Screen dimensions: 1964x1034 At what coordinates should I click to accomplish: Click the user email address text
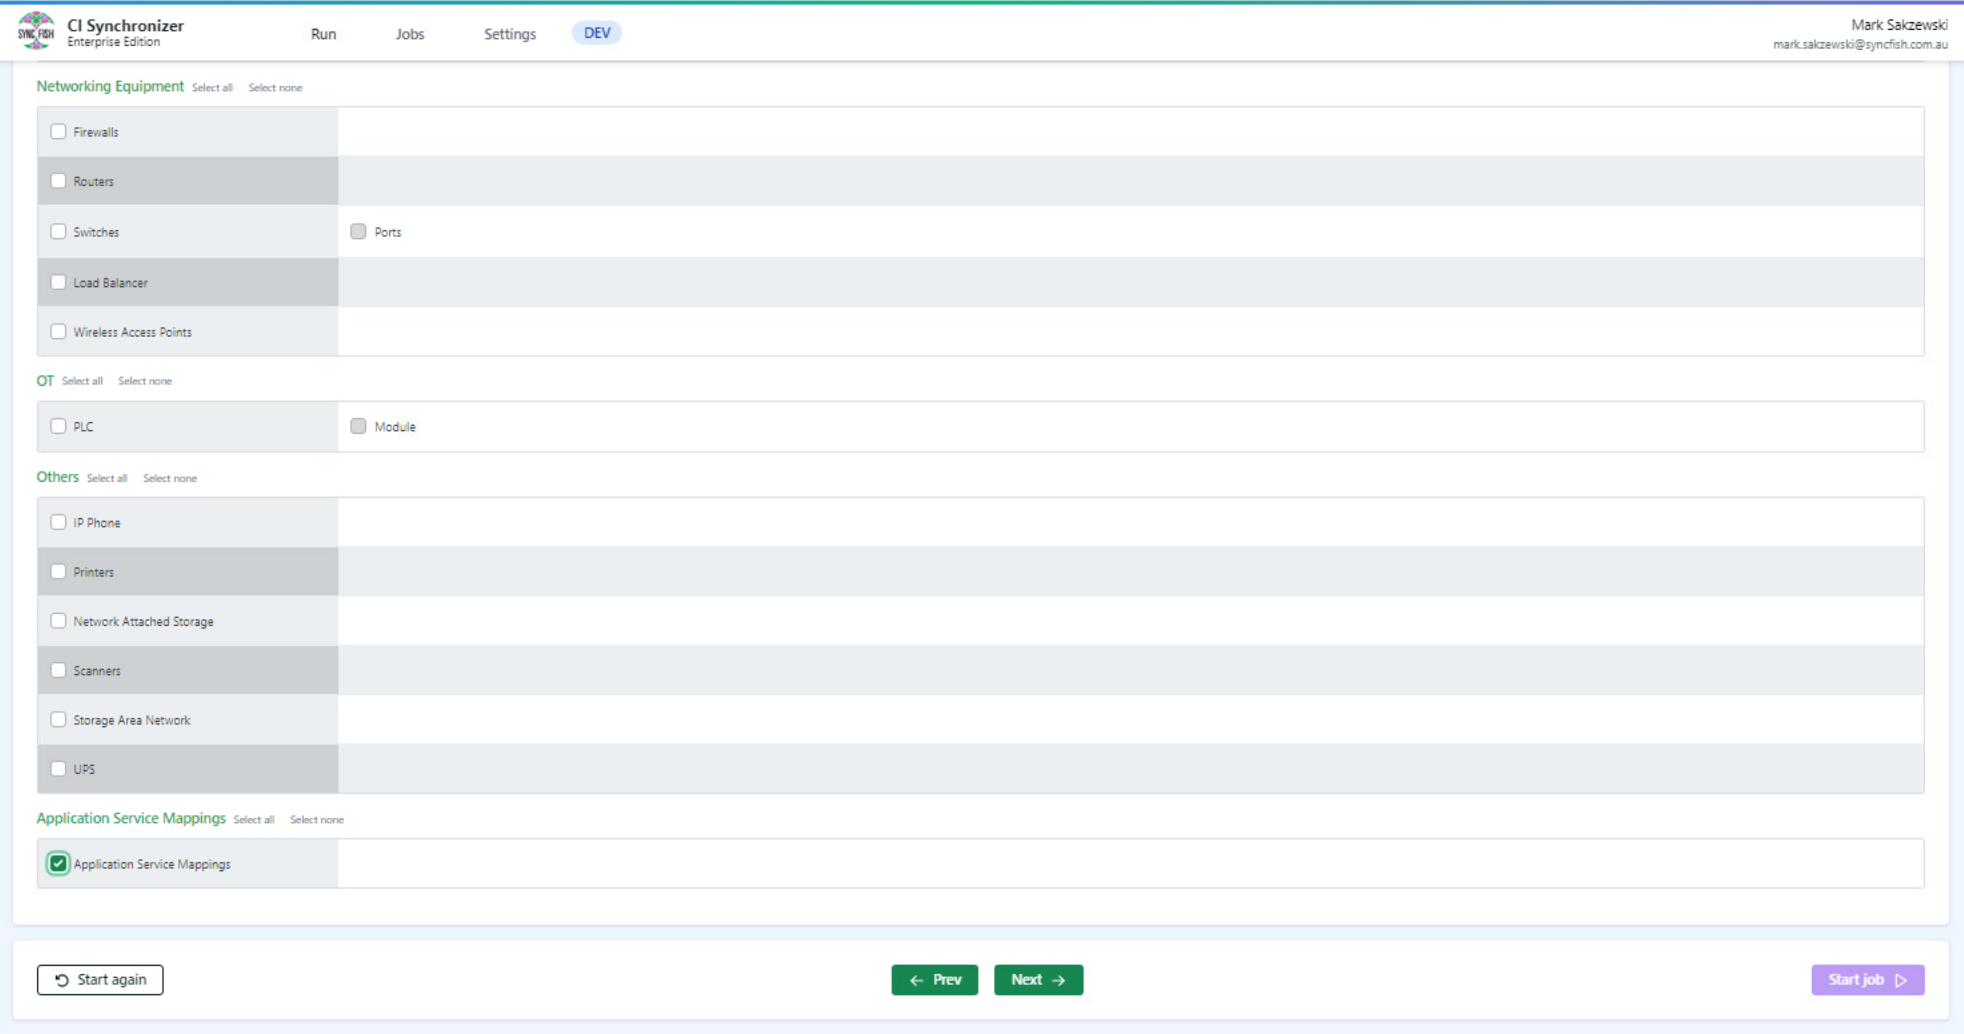pos(1860,45)
